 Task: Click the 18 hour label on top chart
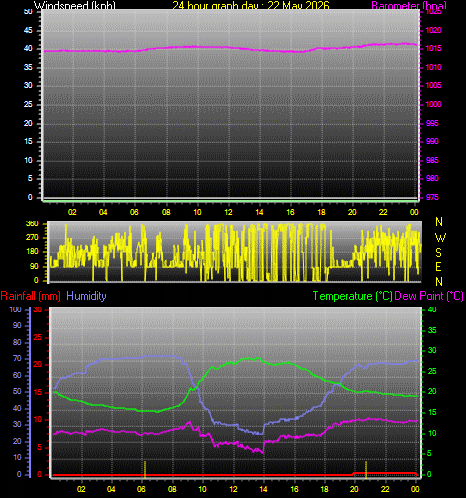click(x=321, y=212)
